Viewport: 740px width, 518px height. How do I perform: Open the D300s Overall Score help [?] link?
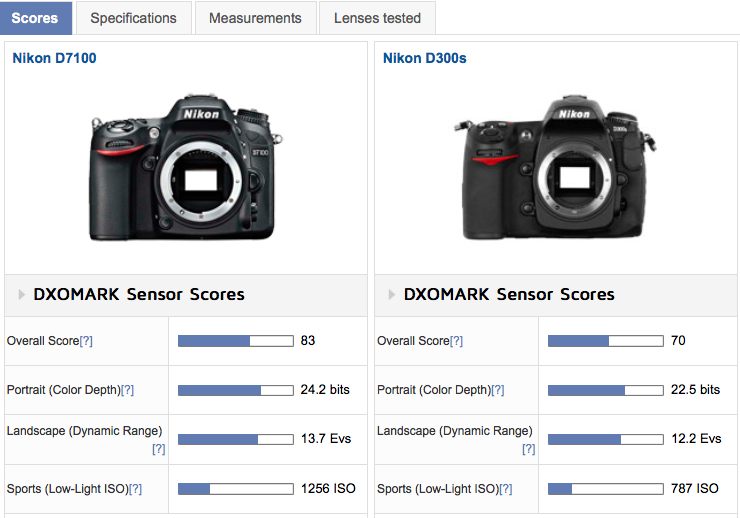point(456,341)
